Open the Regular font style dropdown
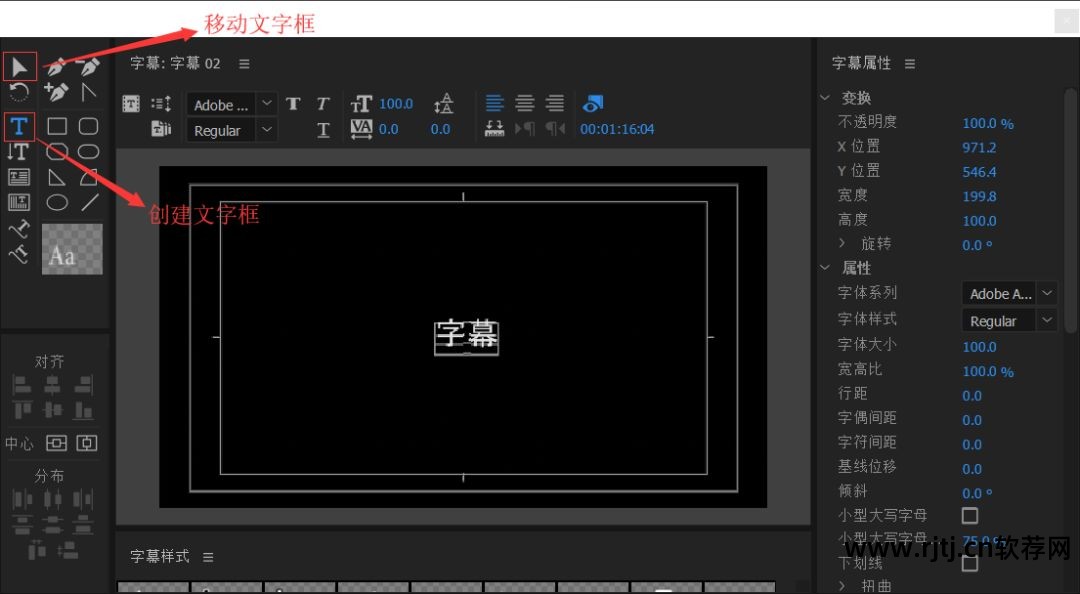The width and height of the screenshot is (1080, 594). tap(266, 130)
